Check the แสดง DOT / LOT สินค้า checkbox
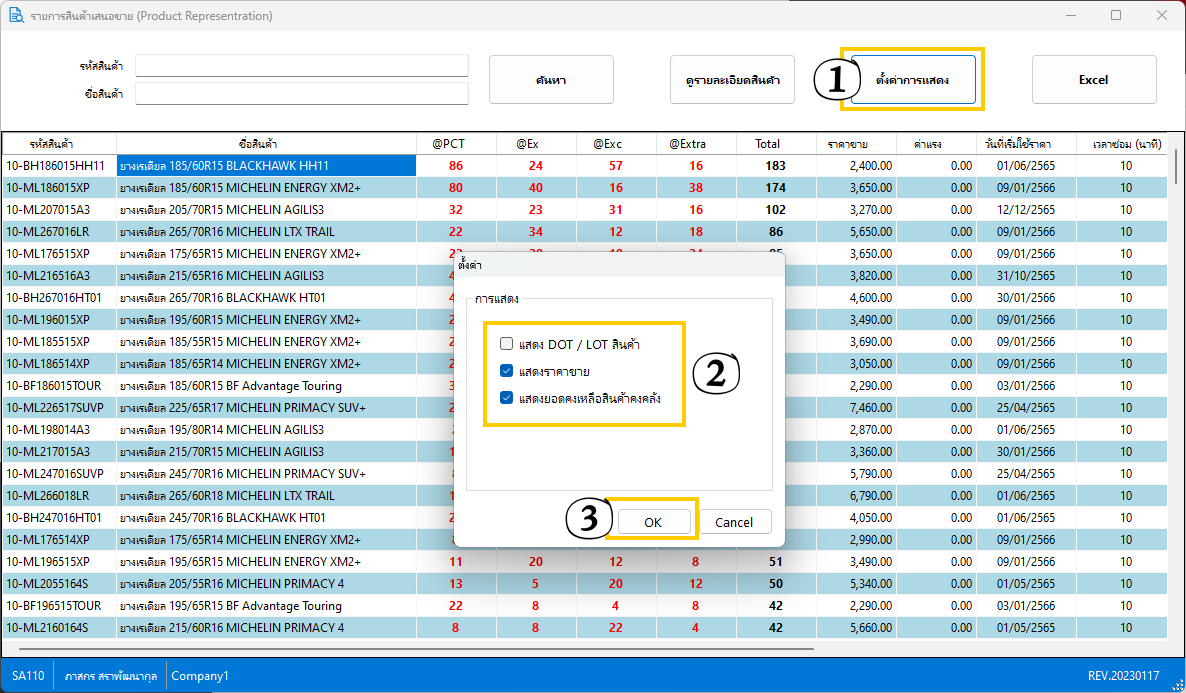Screen dimensions: 1186x693 pyautogui.click(x=507, y=344)
